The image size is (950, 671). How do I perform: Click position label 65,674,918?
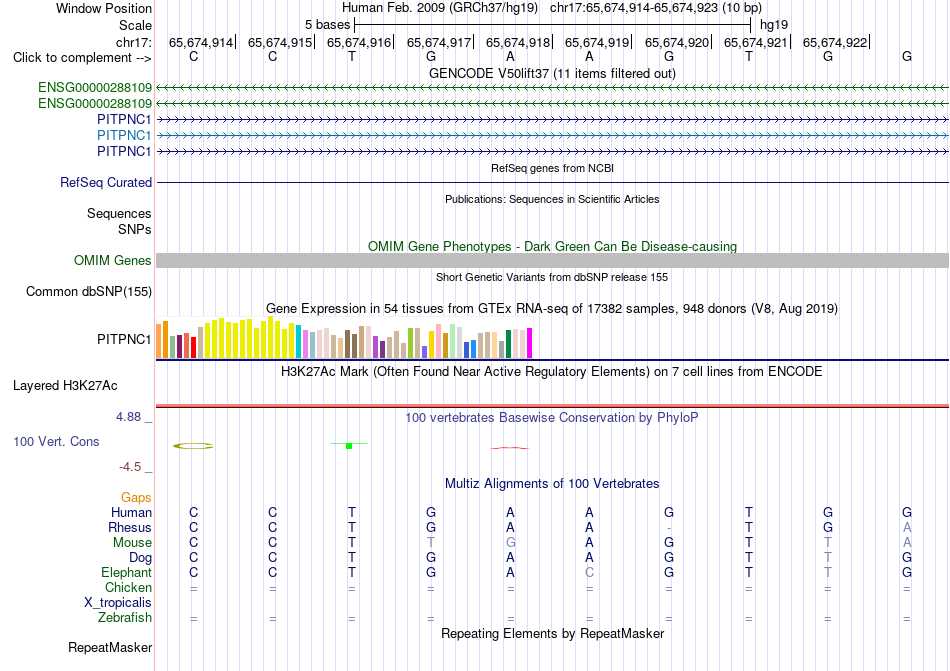[x=517, y=42]
